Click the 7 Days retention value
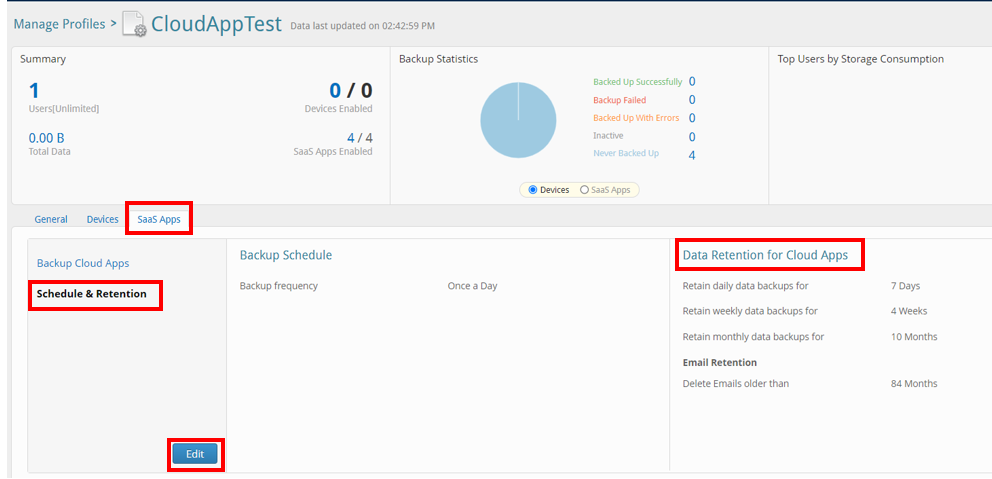The height and width of the screenshot is (479, 992). click(905, 286)
